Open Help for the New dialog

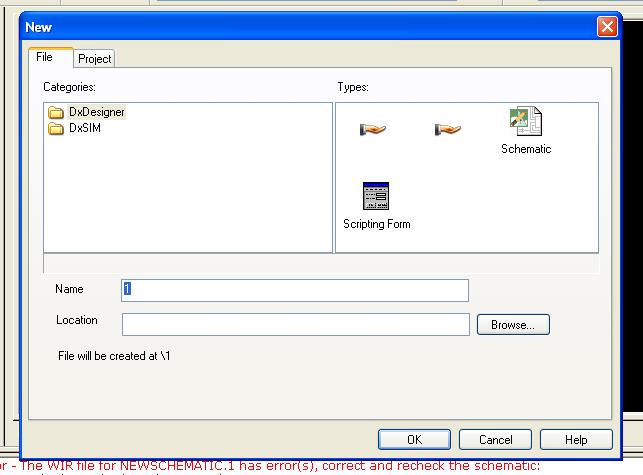point(576,440)
